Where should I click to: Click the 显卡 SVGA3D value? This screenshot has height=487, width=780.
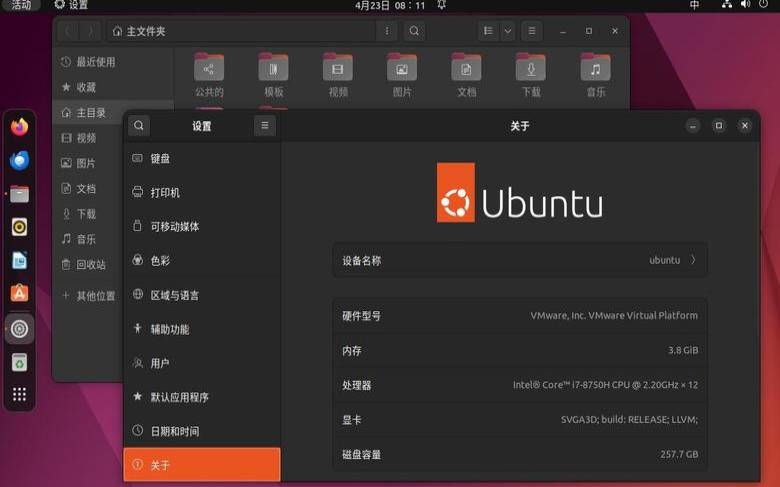(629, 419)
